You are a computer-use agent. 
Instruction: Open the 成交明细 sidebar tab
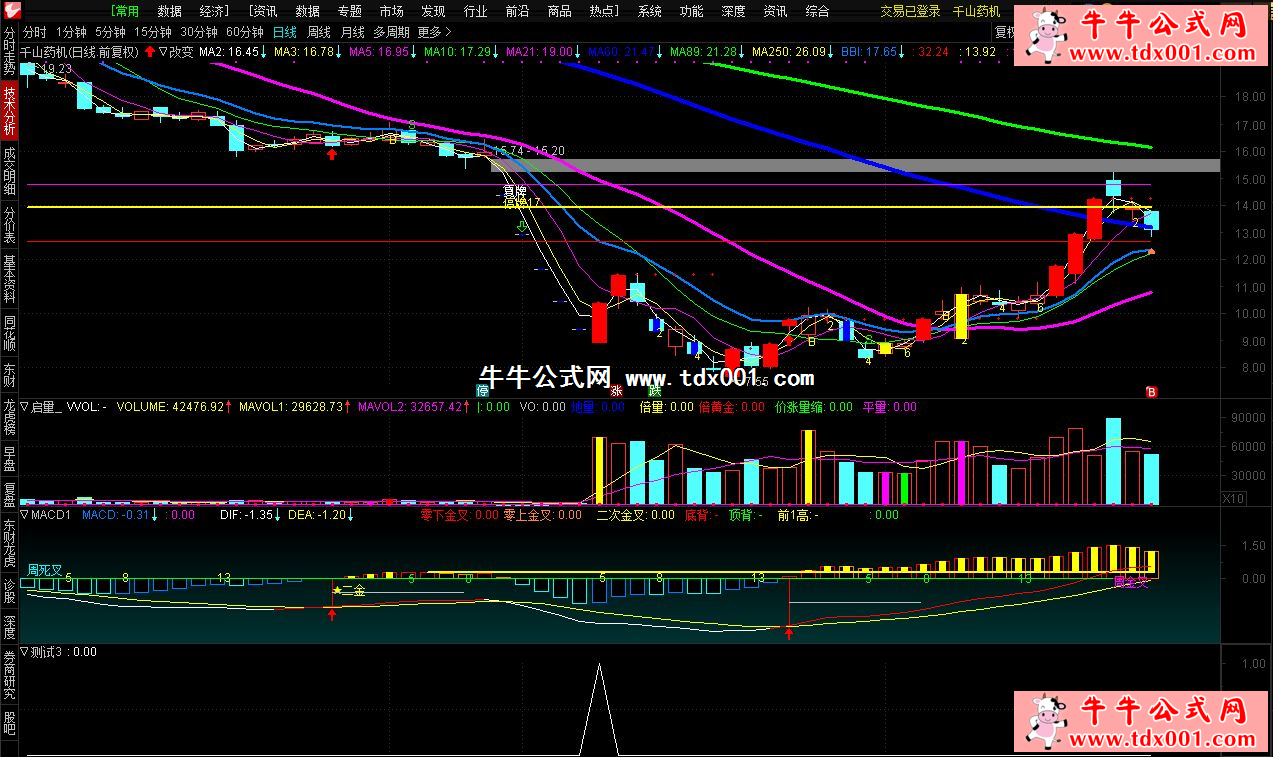[10, 172]
